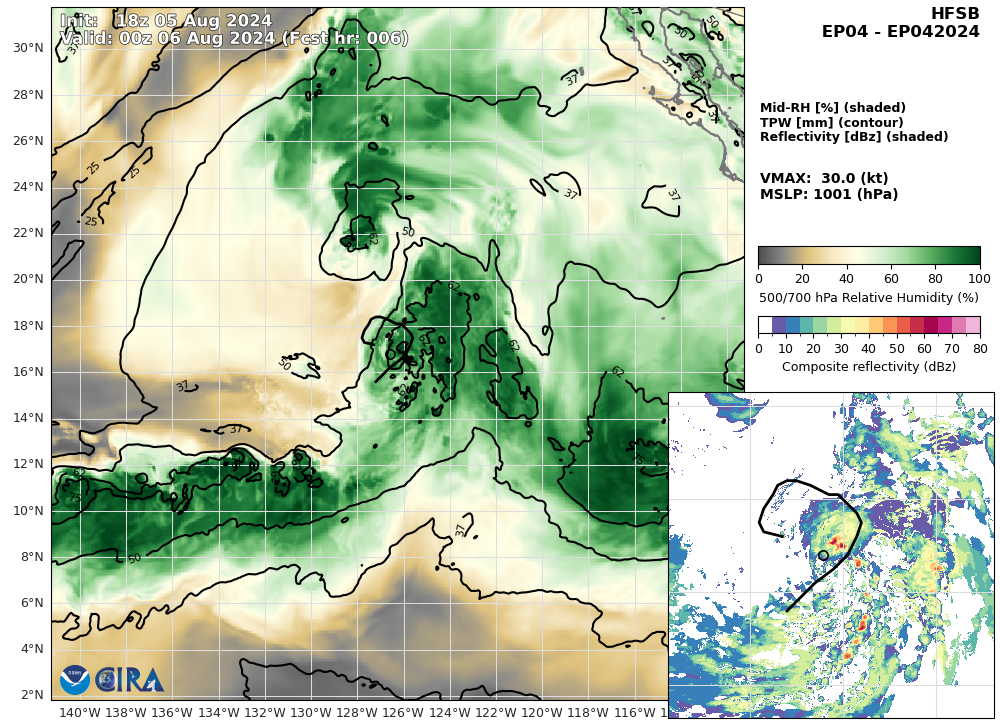Click the 16°N latitude label
Image resolution: width=1000 pixels, height=722 pixels.
[28, 372]
